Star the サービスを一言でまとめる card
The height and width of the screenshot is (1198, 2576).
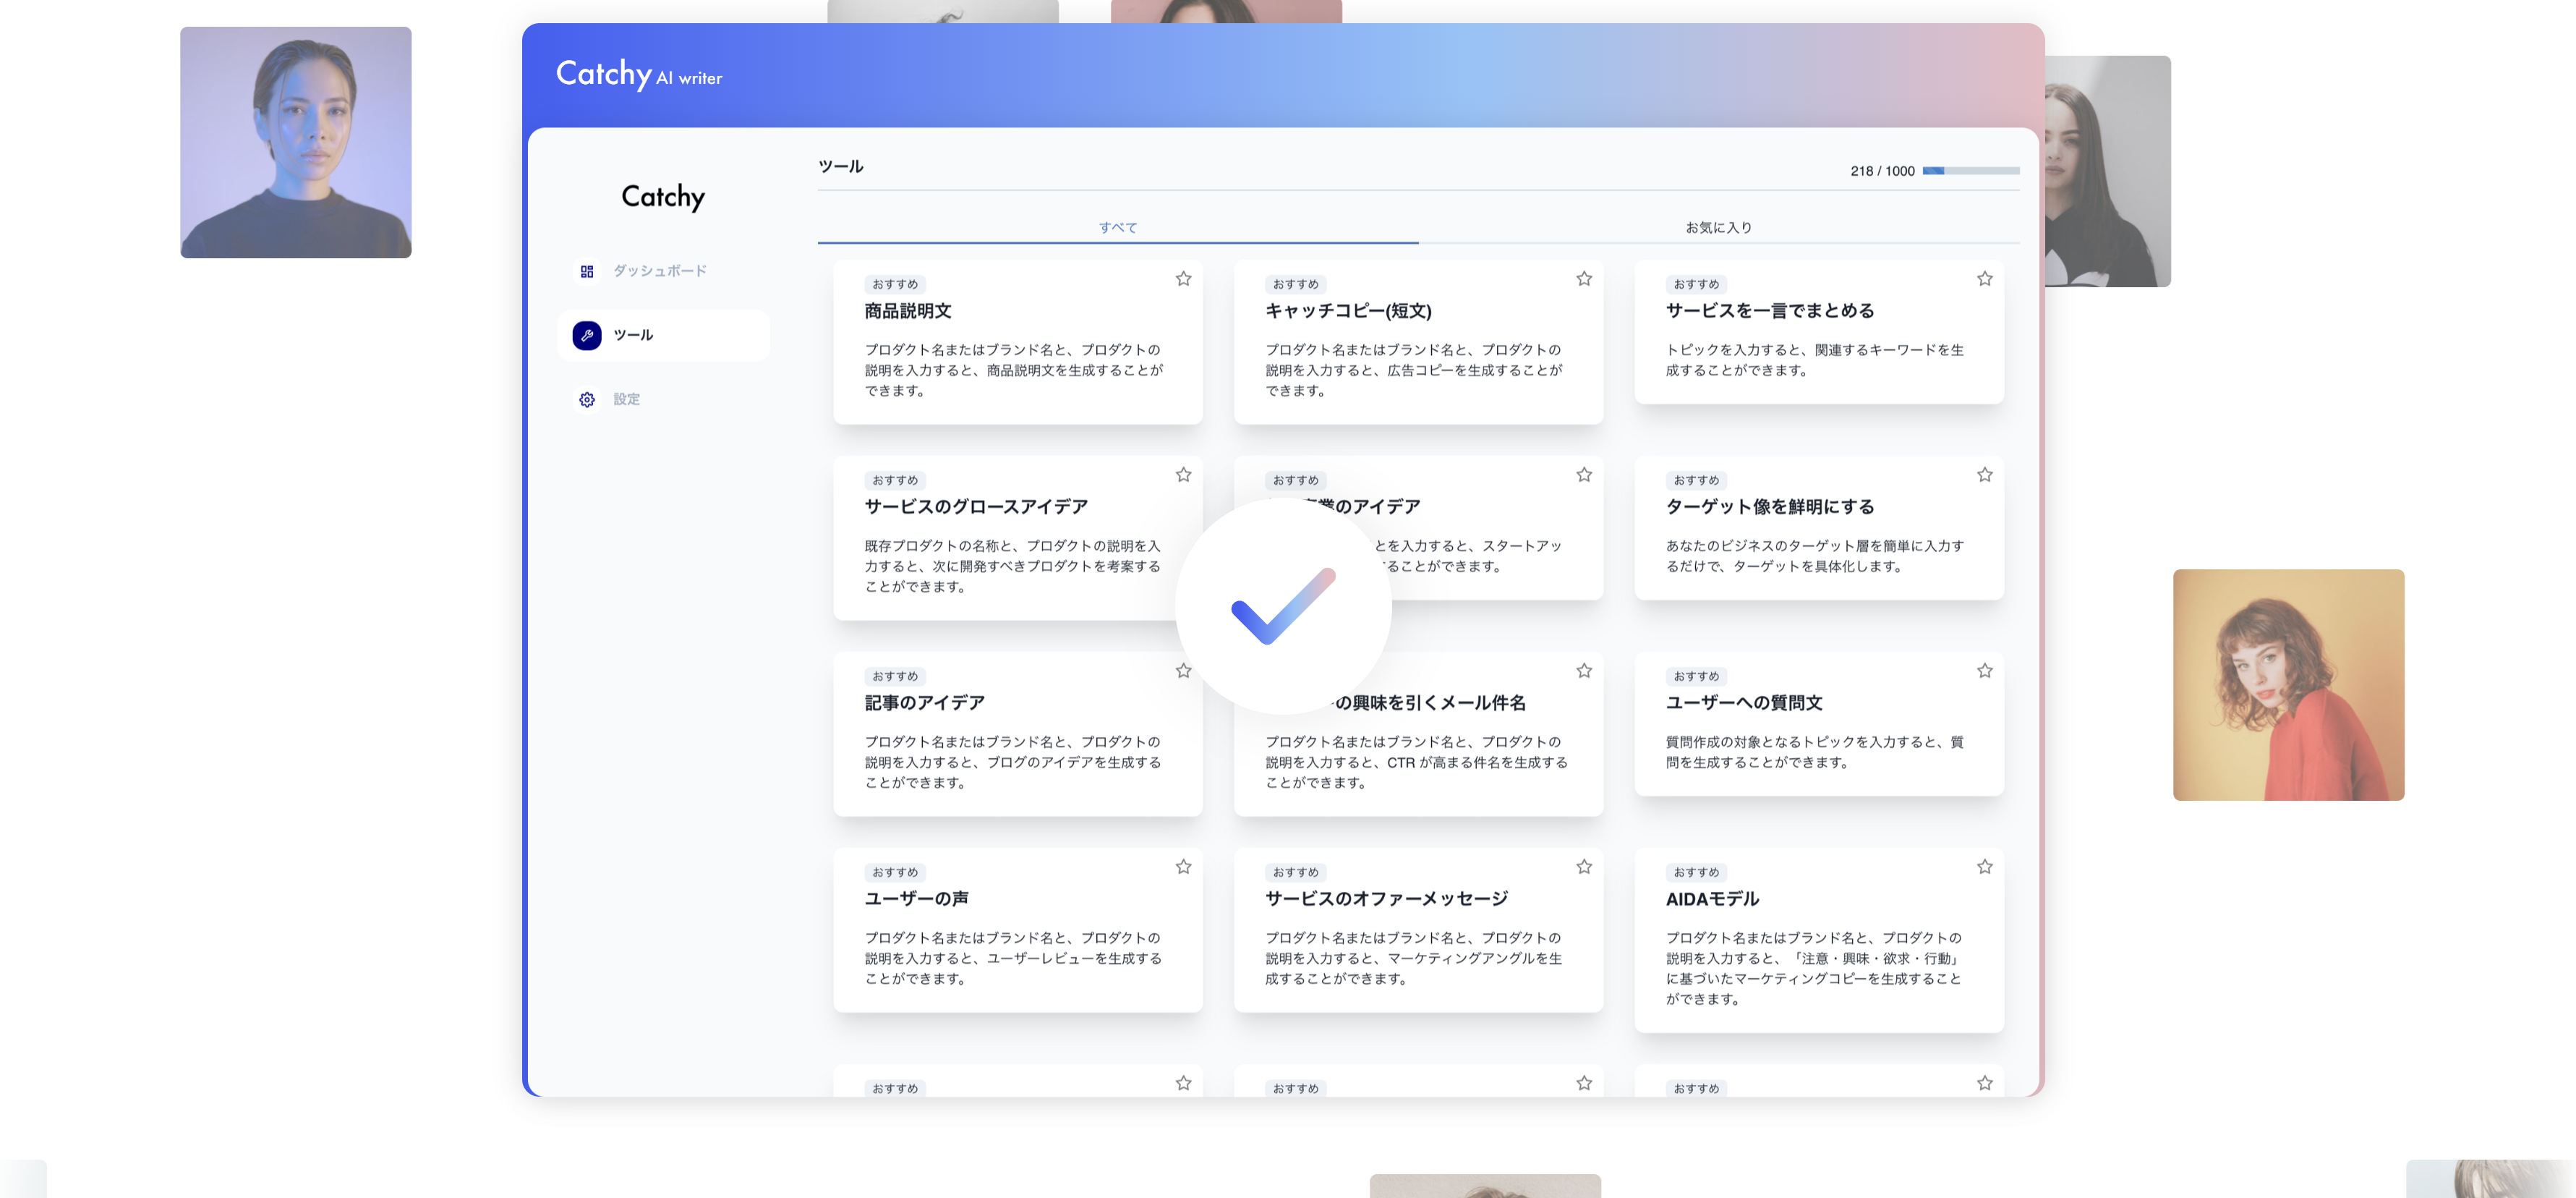coord(1984,279)
